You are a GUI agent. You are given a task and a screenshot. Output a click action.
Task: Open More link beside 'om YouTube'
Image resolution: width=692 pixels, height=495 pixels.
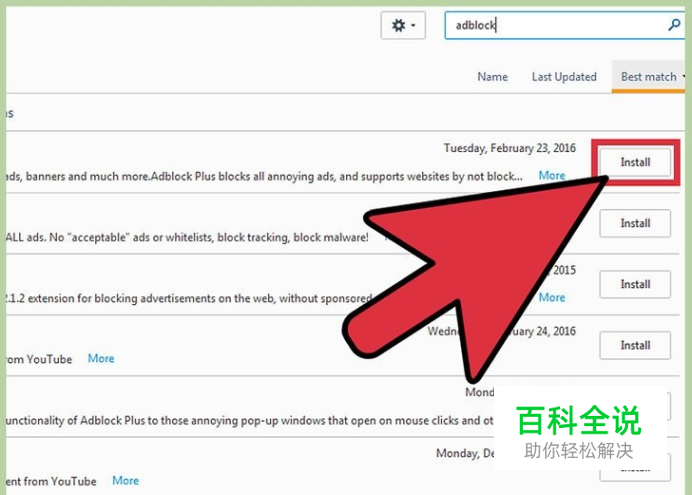coord(101,358)
